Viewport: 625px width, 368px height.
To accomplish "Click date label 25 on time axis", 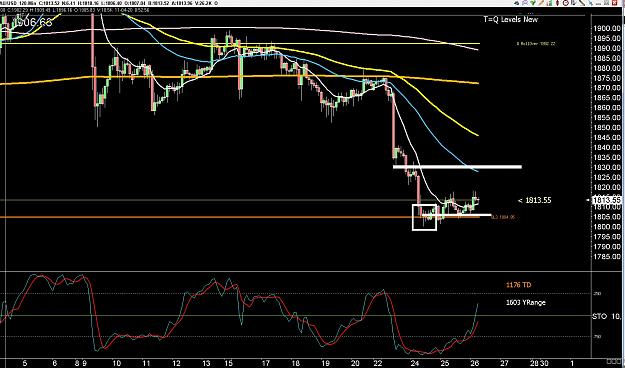I will (x=445, y=363).
